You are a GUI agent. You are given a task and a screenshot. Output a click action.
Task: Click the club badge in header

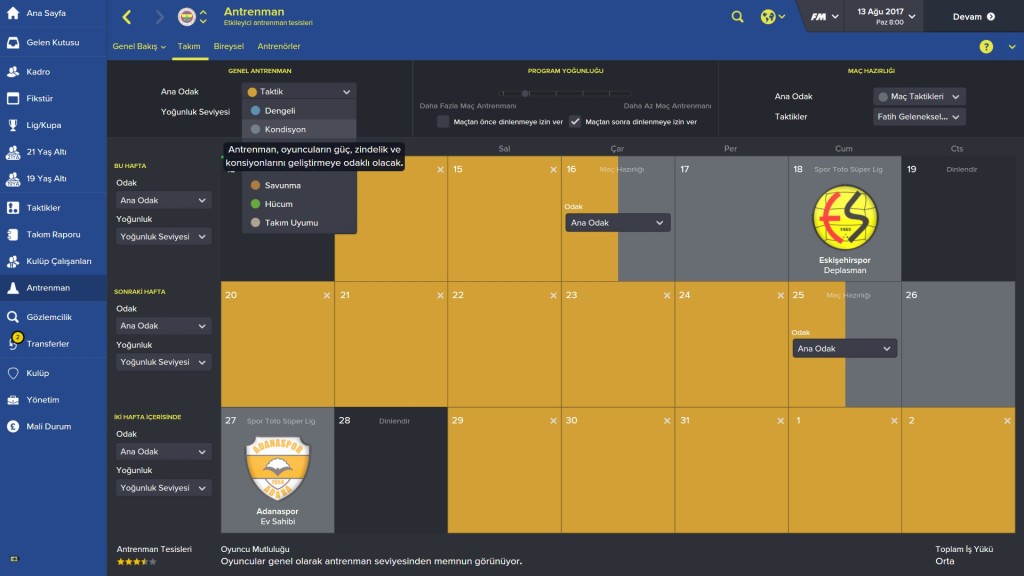187,17
